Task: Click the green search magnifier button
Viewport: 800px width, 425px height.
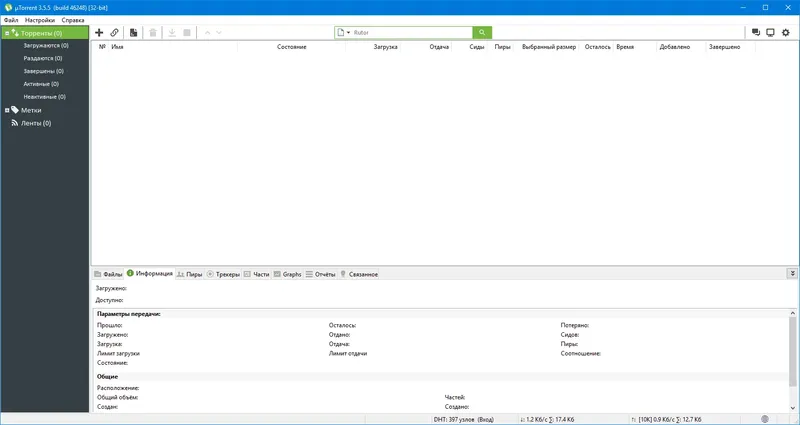Action: (x=482, y=33)
